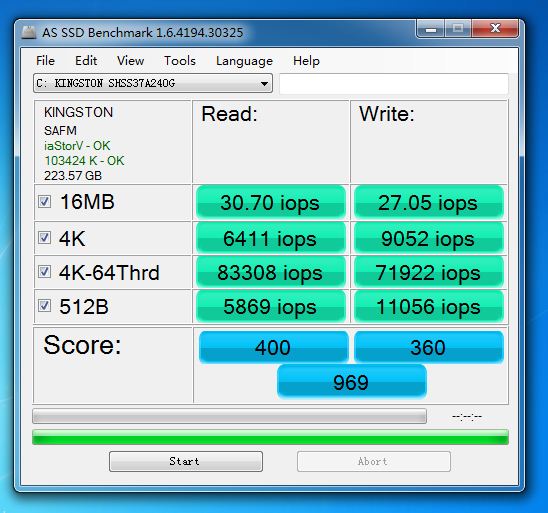Click the gray current test progress bar
548x513 pixels.
pos(229,416)
